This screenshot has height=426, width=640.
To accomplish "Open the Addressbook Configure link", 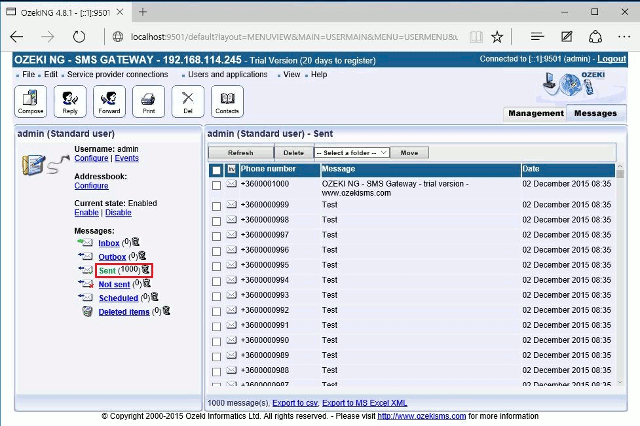I will tap(91, 186).
